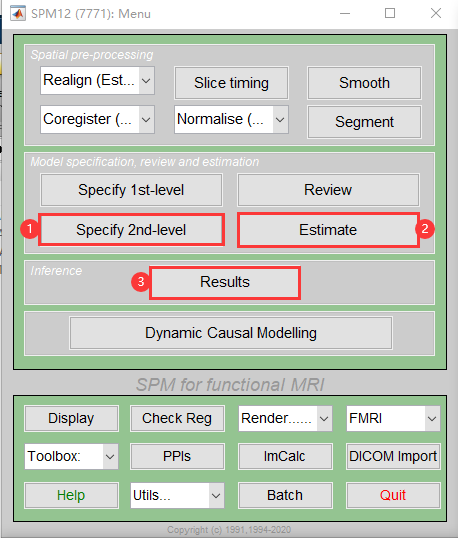
Task: Click the Display button
Action: (x=71, y=418)
